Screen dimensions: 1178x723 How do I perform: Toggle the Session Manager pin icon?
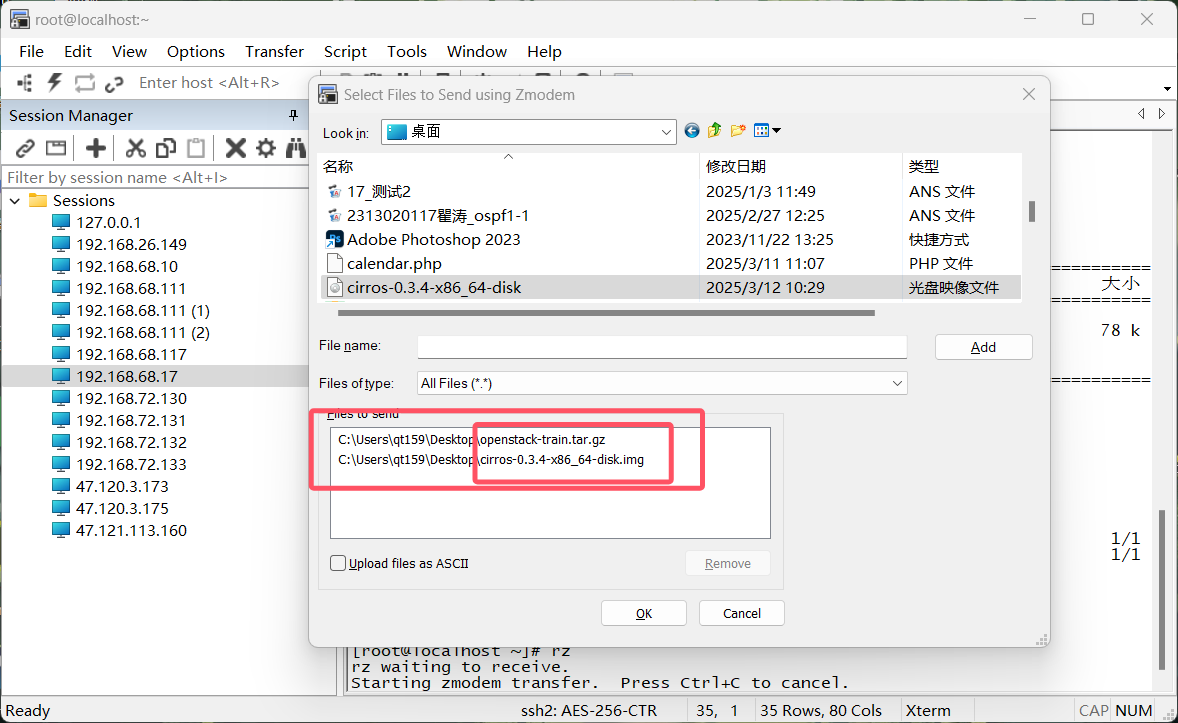pos(293,116)
